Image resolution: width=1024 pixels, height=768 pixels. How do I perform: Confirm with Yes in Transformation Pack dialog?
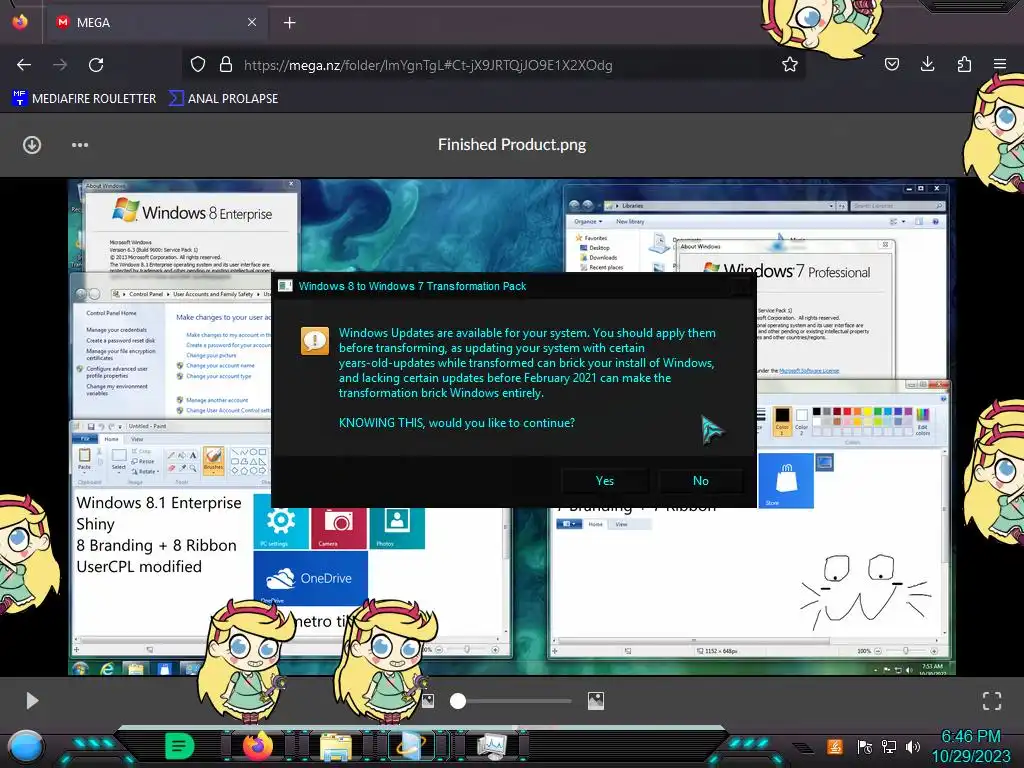coord(605,481)
